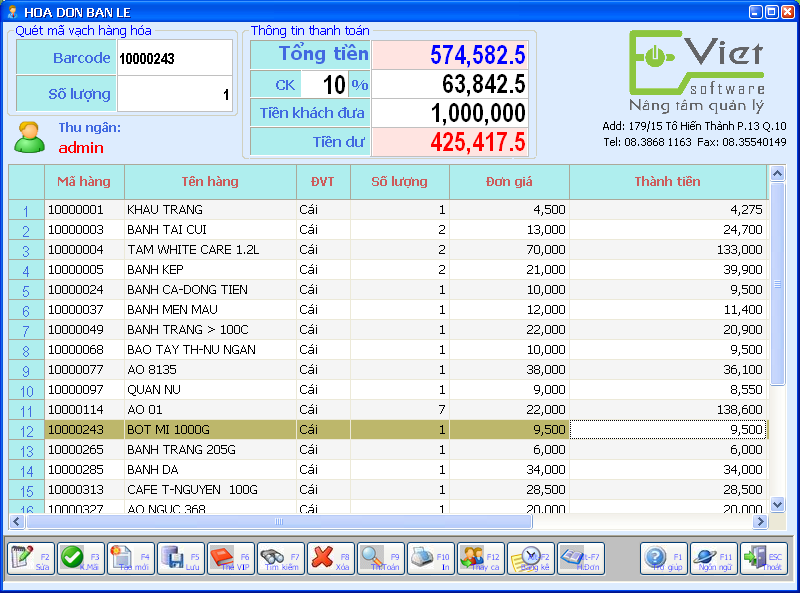Click the horizontal scrollbar left arrow
The height and width of the screenshot is (593, 800).
coord(16,522)
